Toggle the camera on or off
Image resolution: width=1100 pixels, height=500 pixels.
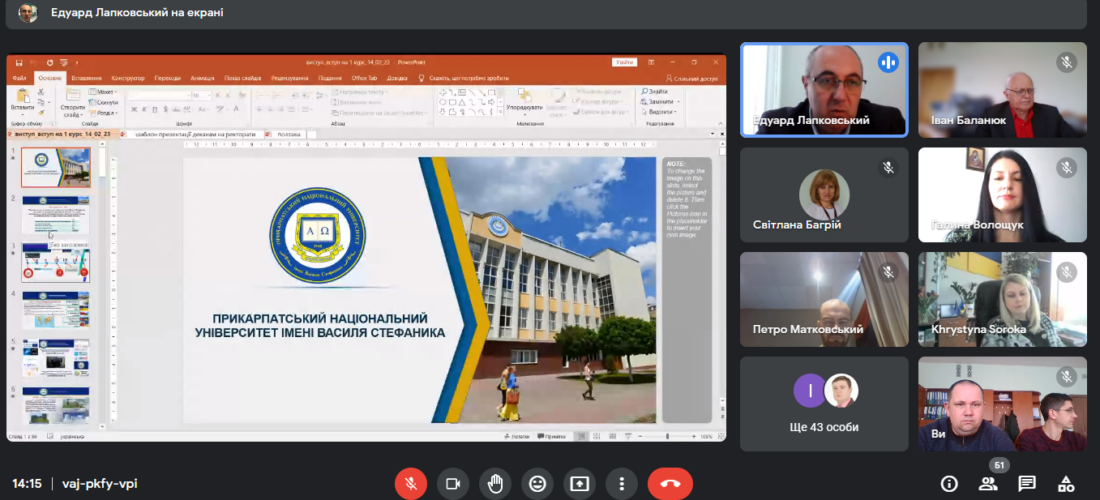coord(453,483)
